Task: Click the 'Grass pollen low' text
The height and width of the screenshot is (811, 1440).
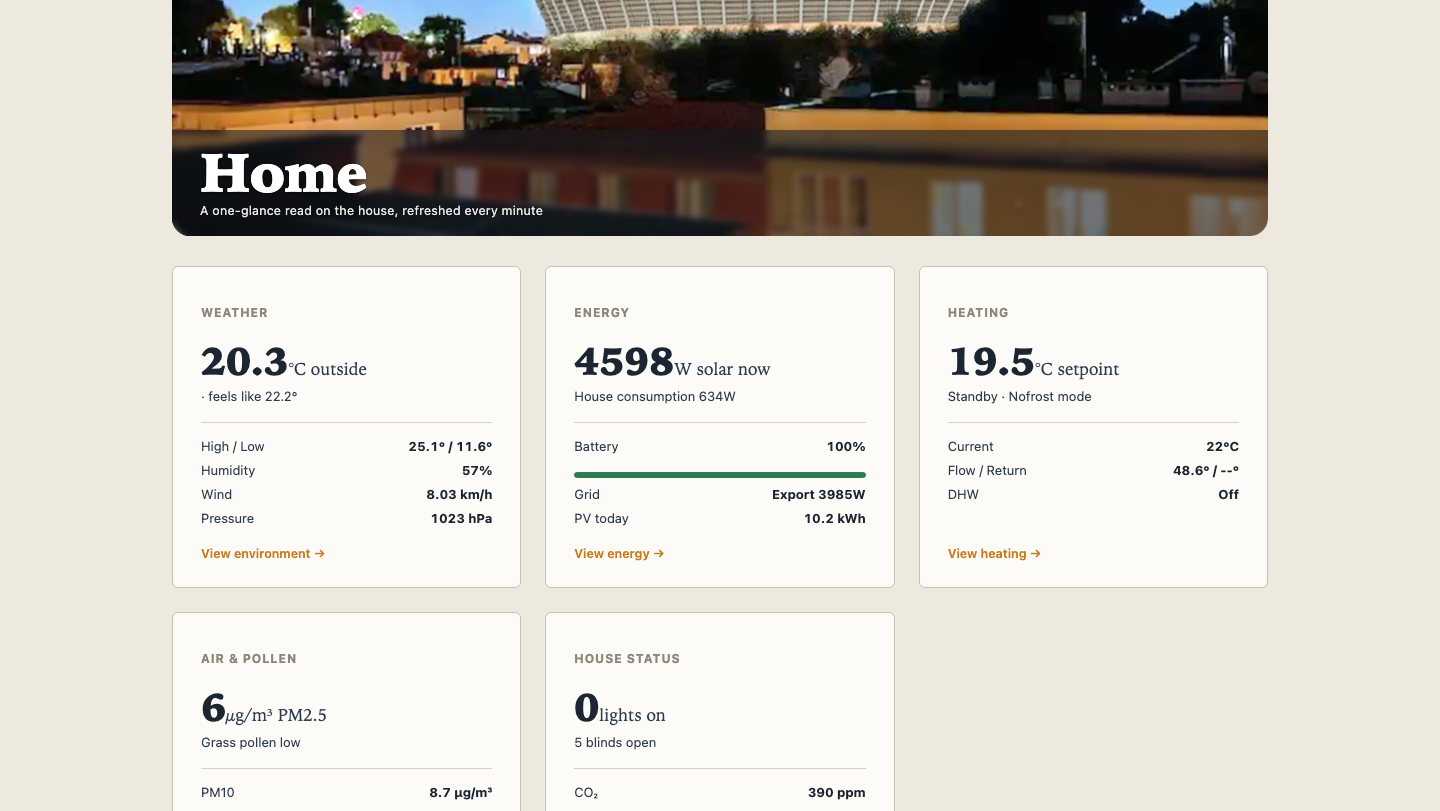Action: click(x=251, y=743)
